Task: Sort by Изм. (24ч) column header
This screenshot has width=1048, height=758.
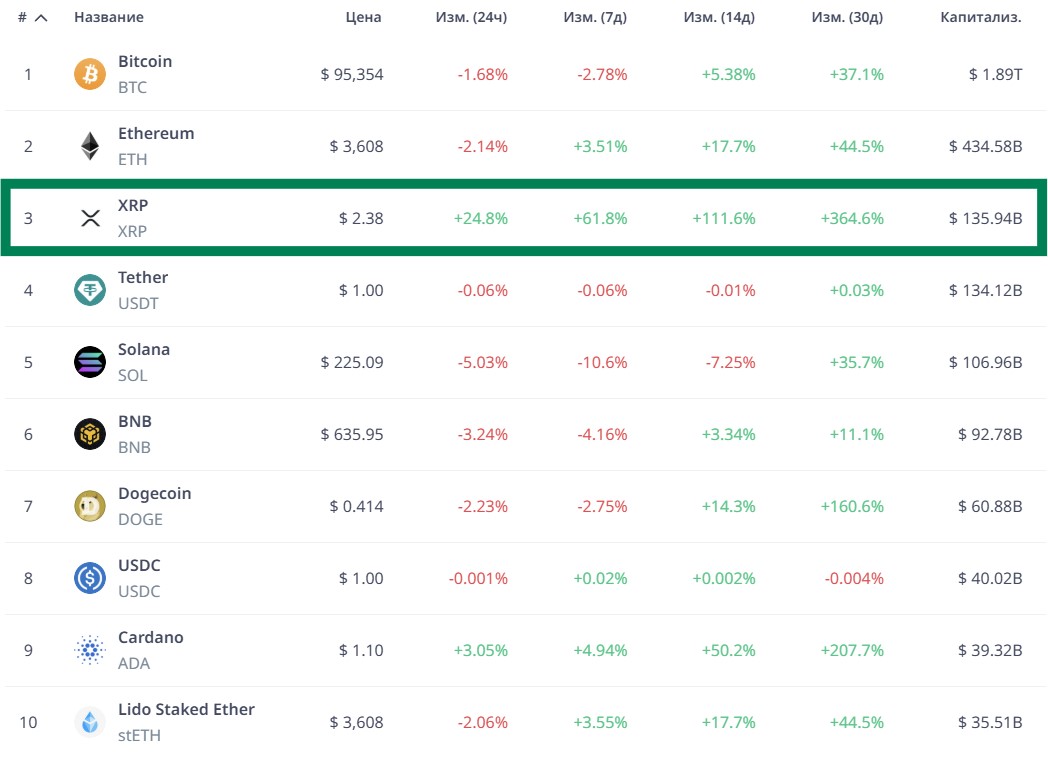Action: [471, 18]
